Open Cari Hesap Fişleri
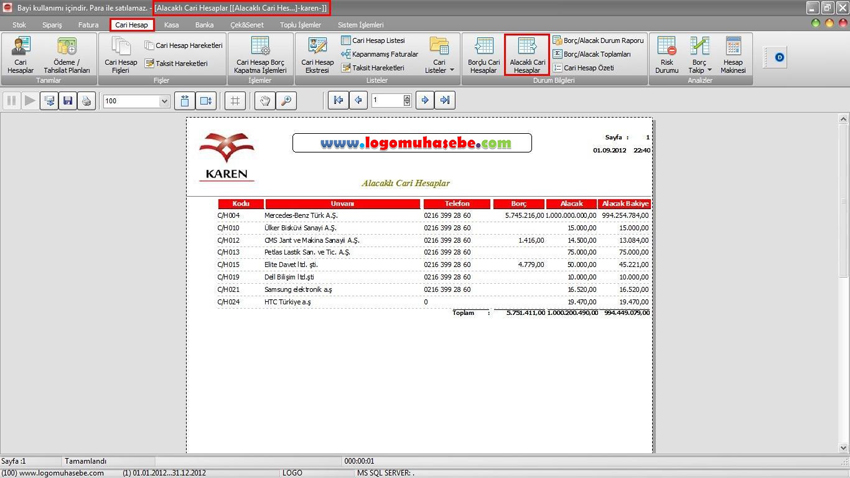This screenshot has width=850, height=478. 120,55
